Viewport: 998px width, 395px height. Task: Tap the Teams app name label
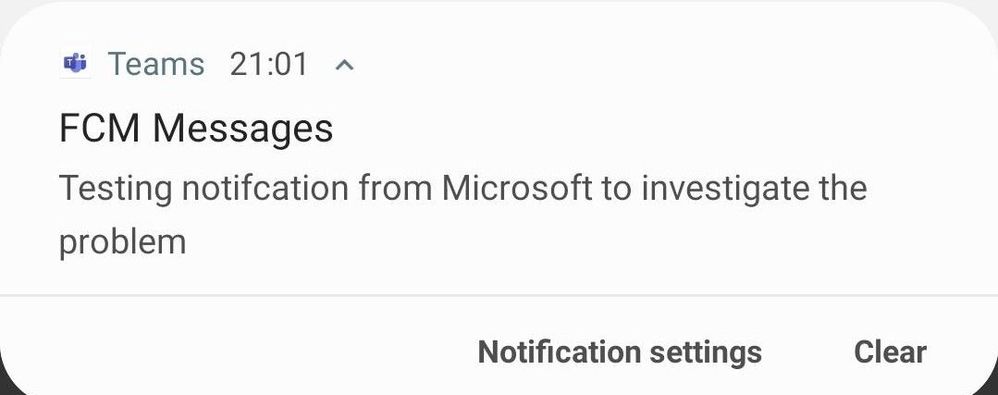156,64
